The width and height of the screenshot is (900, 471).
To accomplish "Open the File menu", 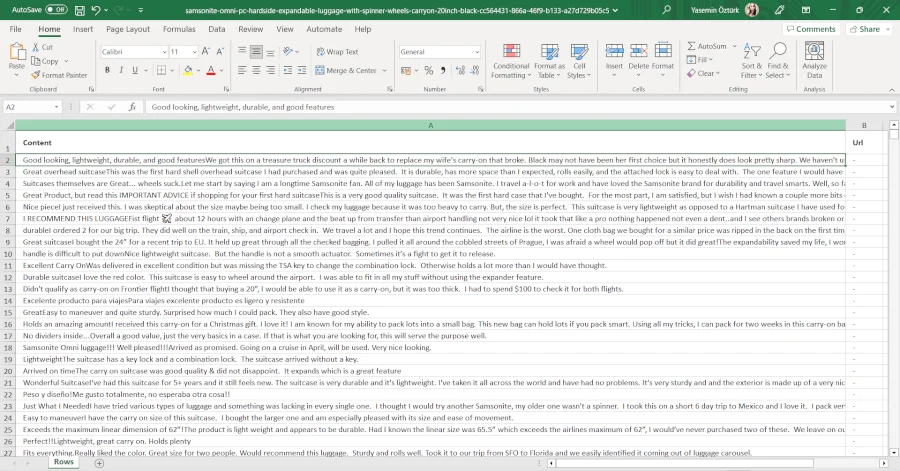I will [x=15, y=29].
